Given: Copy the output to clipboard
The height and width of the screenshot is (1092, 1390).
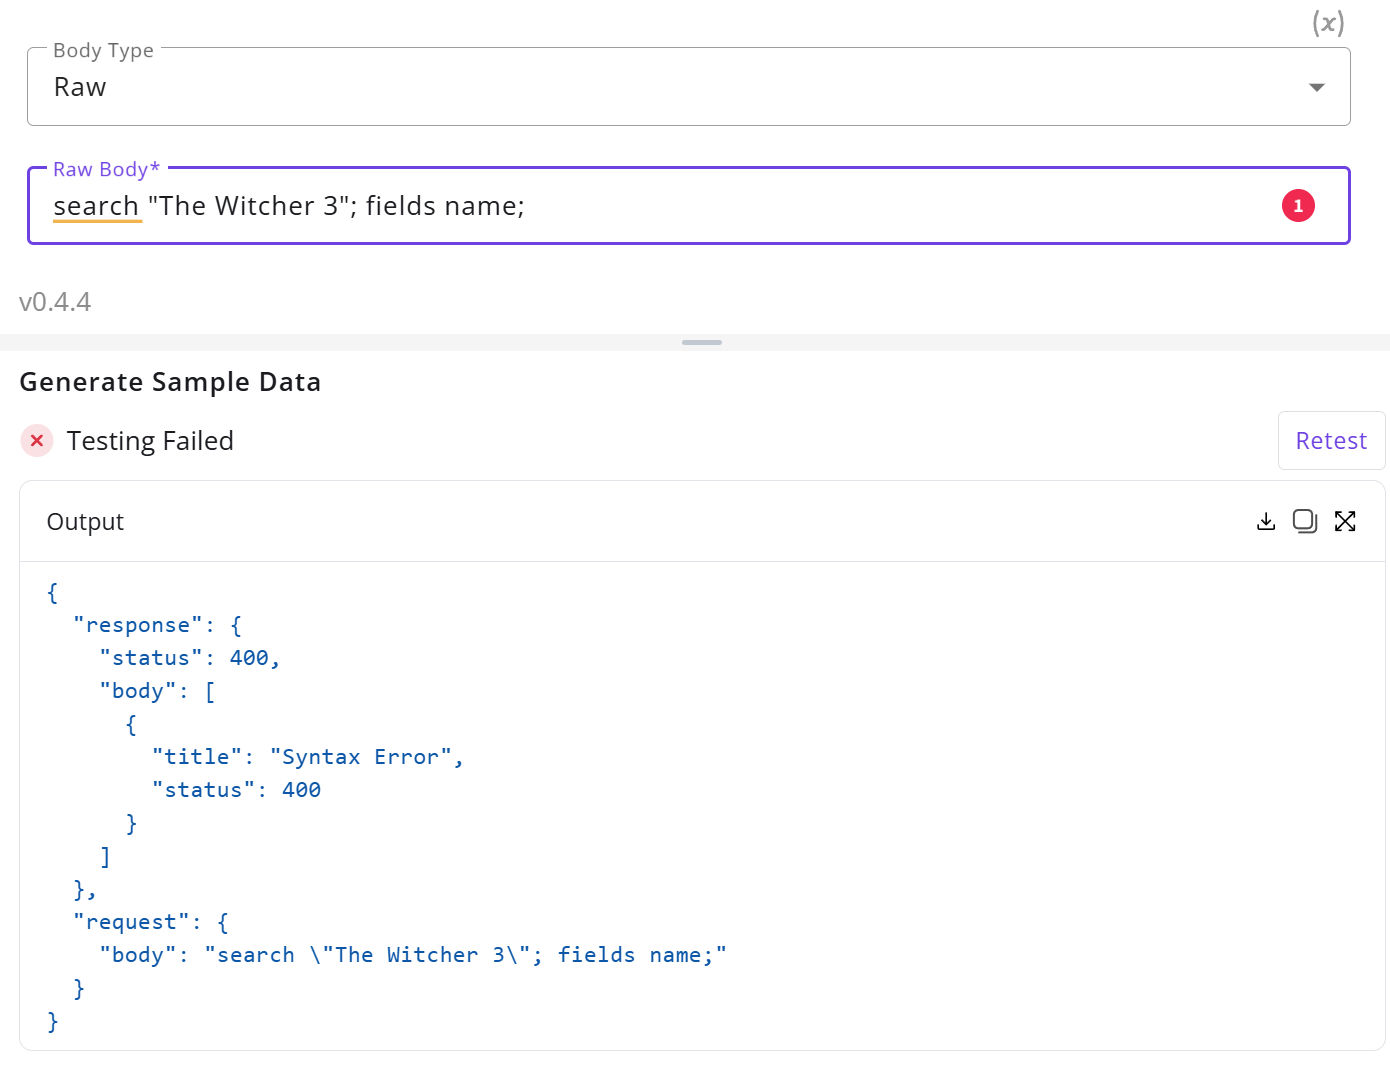Looking at the screenshot, I should [x=1305, y=521].
